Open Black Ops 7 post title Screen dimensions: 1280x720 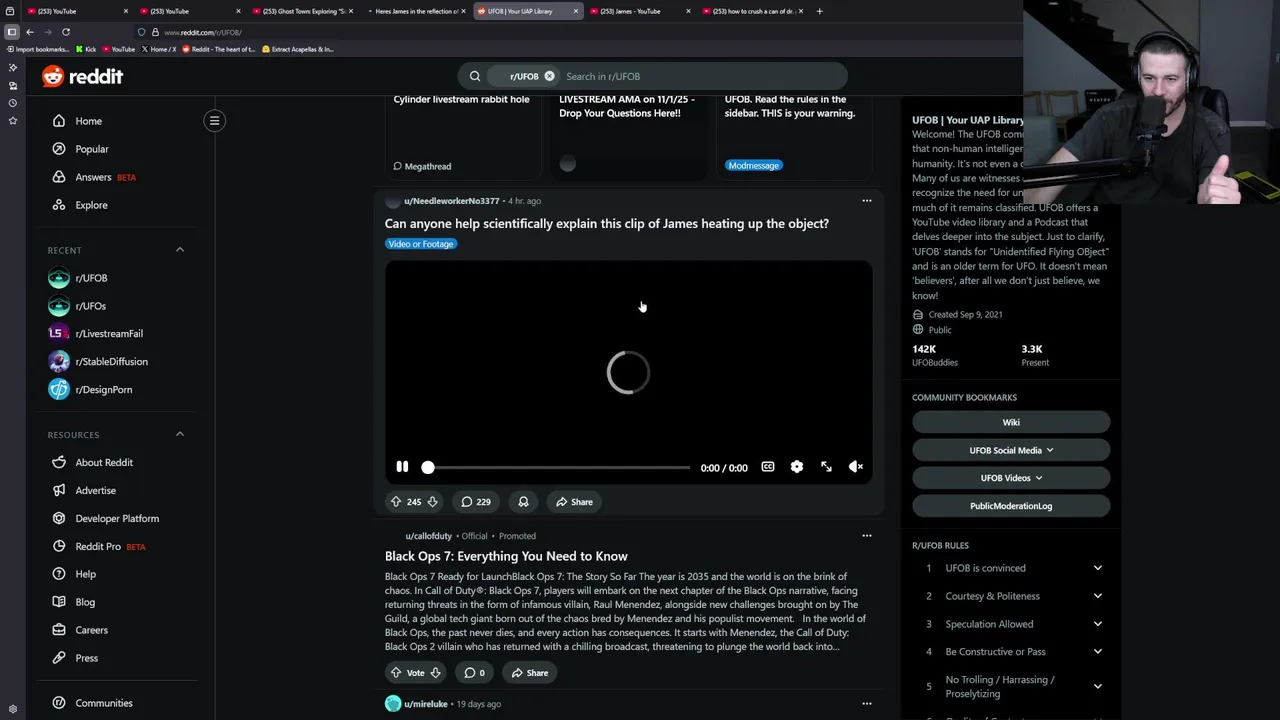506,556
